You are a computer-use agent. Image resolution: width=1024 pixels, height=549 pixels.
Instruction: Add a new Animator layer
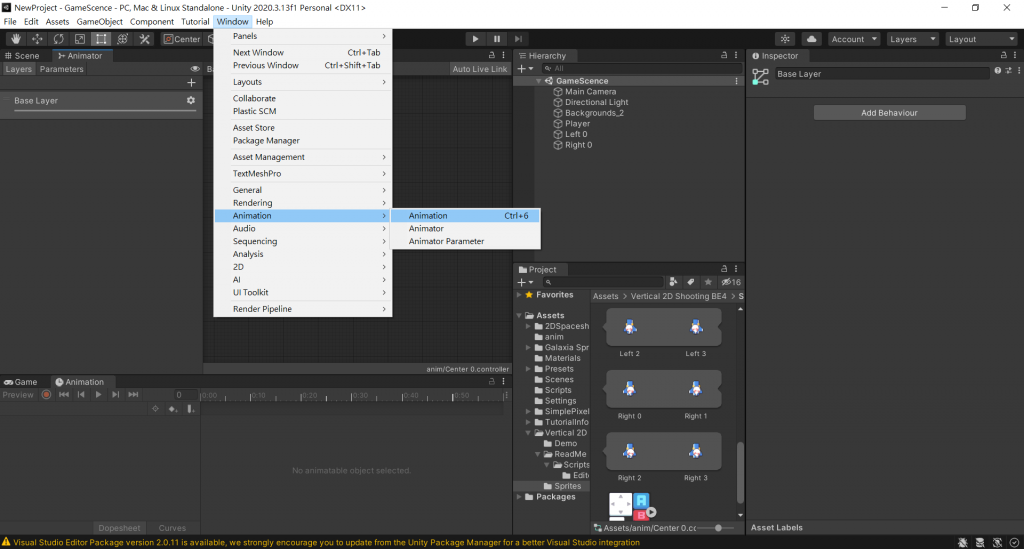[191, 83]
